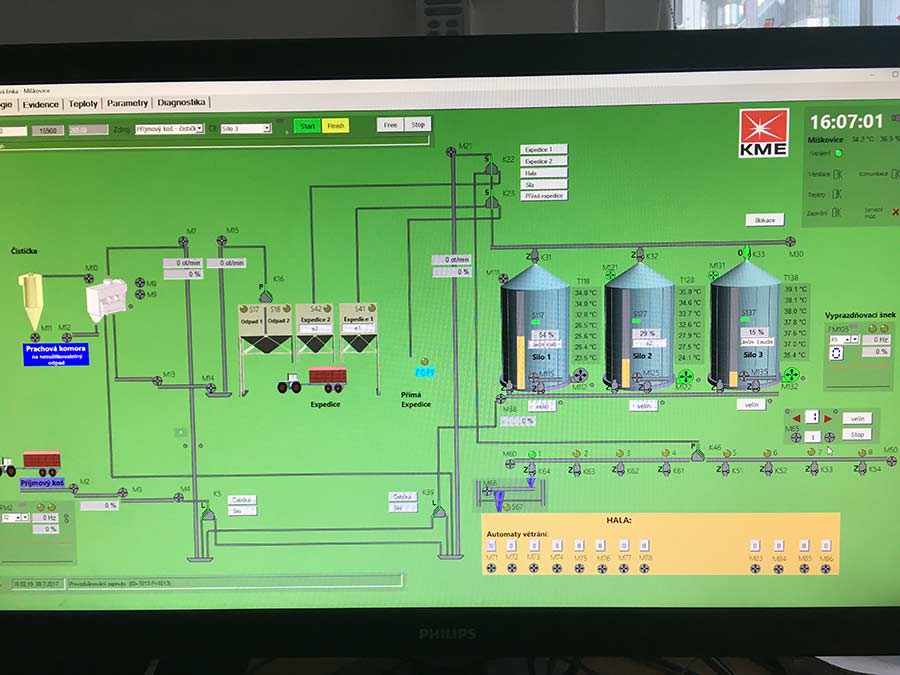The height and width of the screenshot is (675, 900).
Task: Open the Zdroj source dropdown
Action: pyautogui.click(x=169, y=128)
